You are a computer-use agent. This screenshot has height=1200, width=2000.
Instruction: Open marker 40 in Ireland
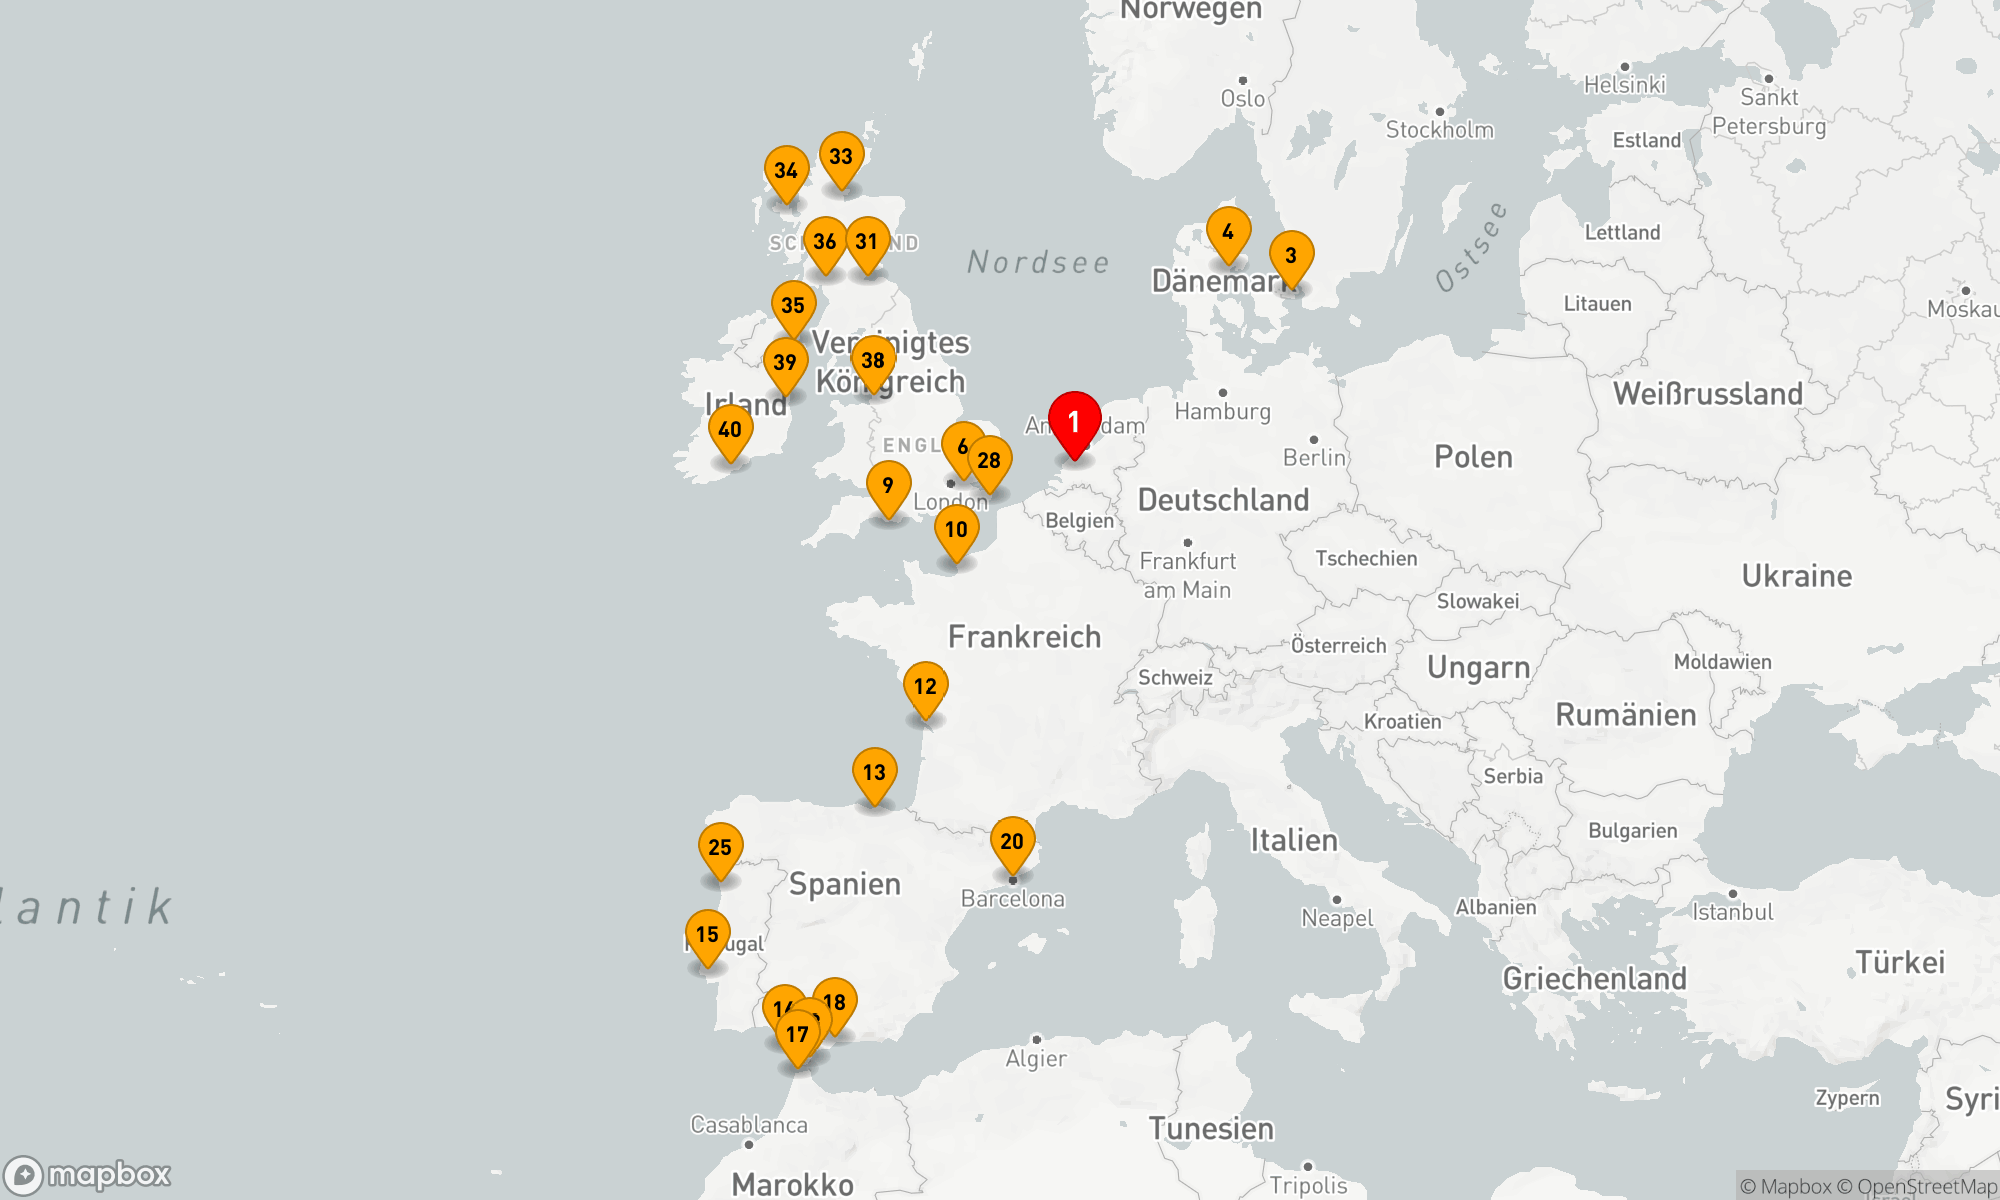pyautogui.click(x=730, y=430)
